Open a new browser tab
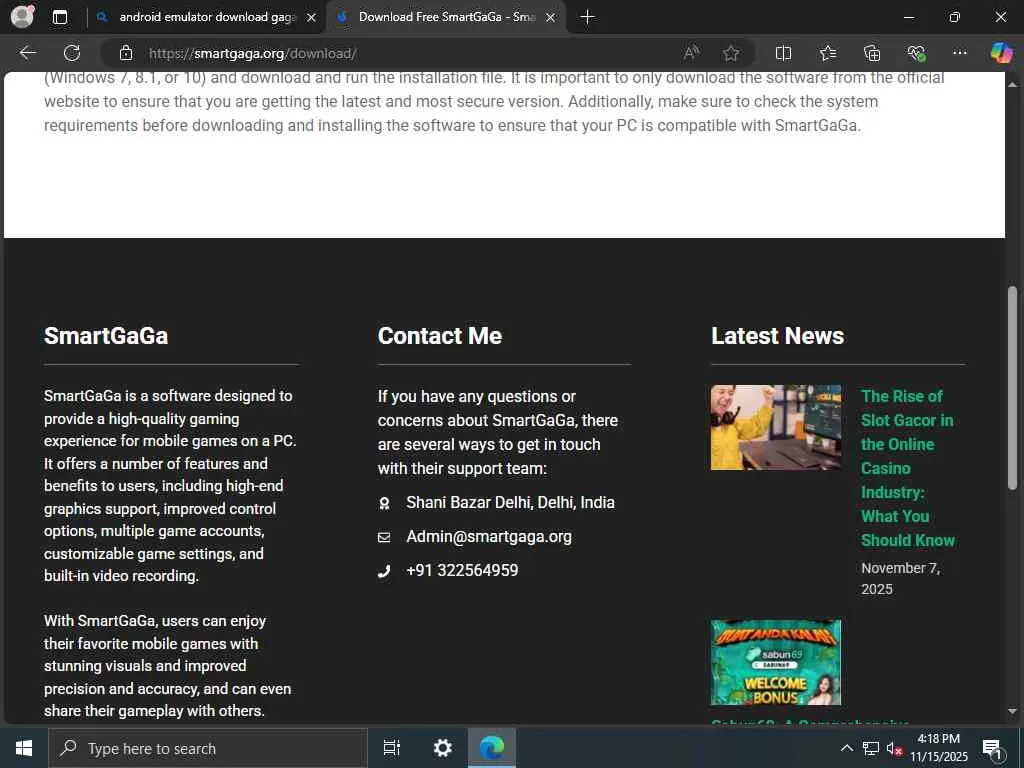 coord(587,17)
